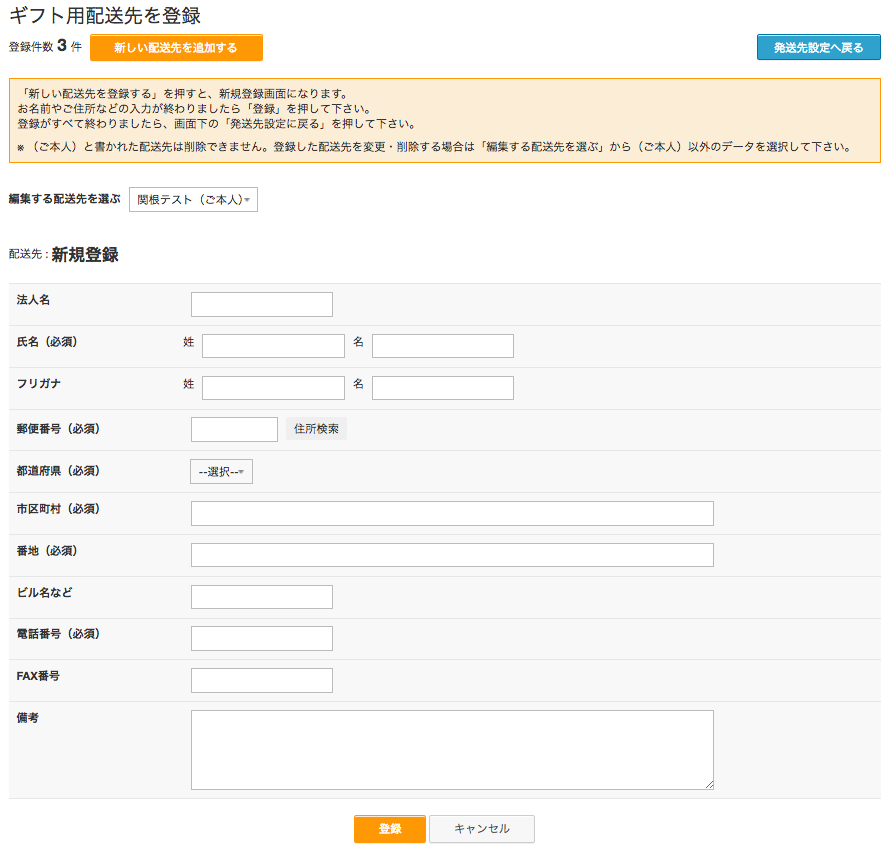
Task: Click inside the 備考 textarea
Action: [452, 750]
